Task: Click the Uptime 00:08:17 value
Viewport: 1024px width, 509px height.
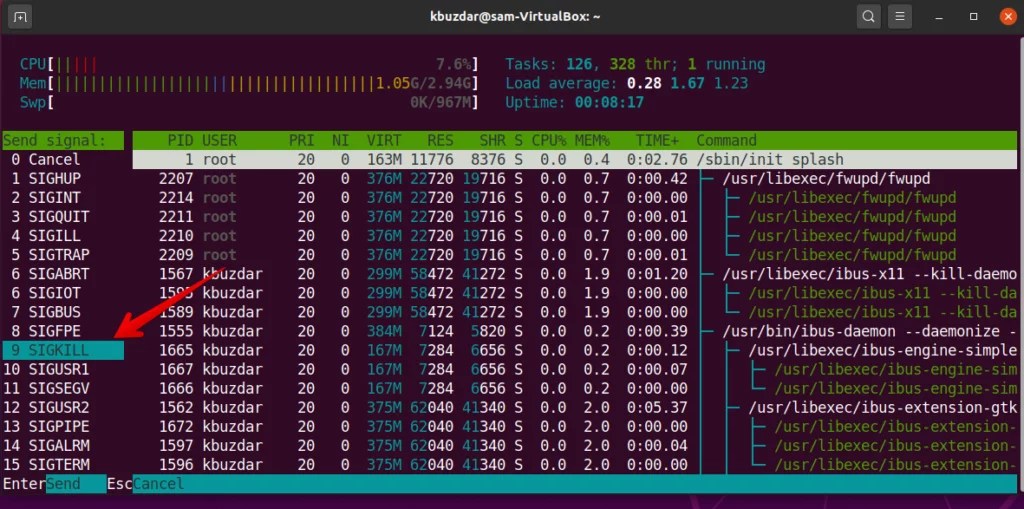Action: [x=609, y=102]
